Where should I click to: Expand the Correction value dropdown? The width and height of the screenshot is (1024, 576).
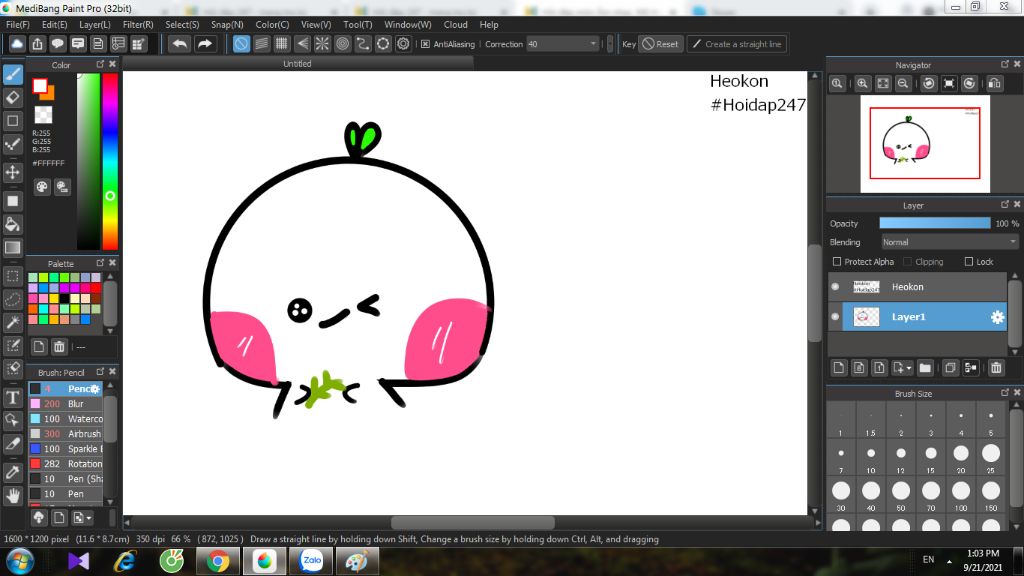(x=594, y=44)
